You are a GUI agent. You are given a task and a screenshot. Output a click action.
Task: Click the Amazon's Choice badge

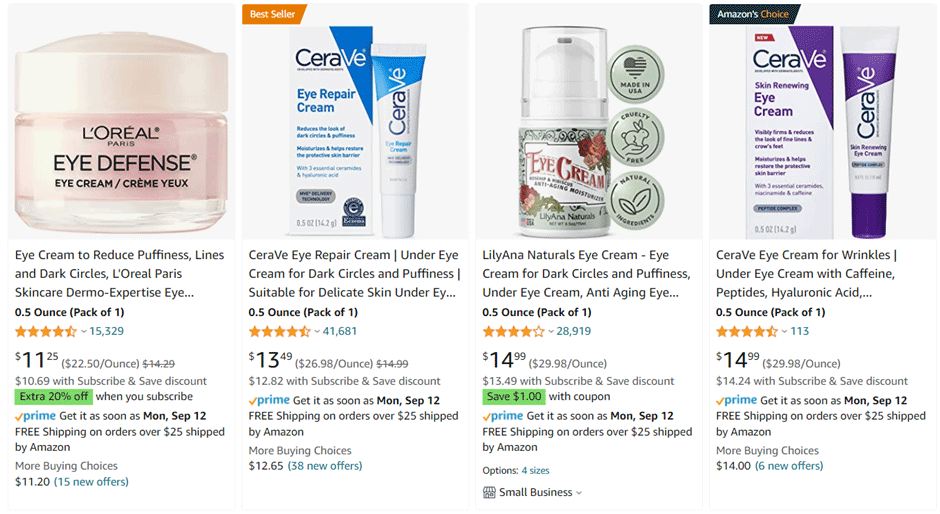tap(750, 14)
